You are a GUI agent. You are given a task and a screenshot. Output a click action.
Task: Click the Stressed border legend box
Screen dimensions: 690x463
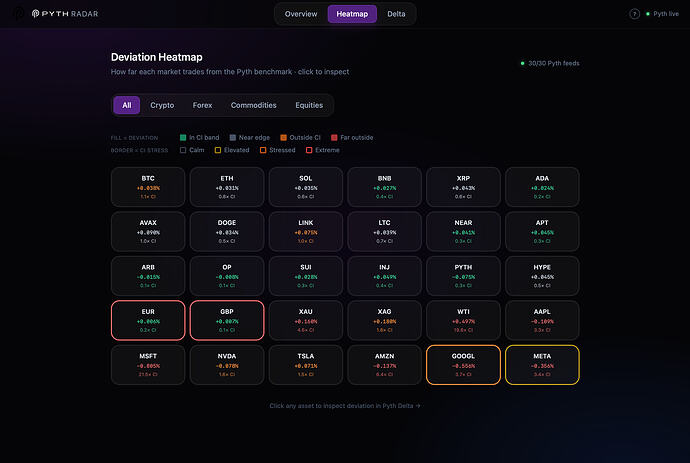tap(263, 150)
